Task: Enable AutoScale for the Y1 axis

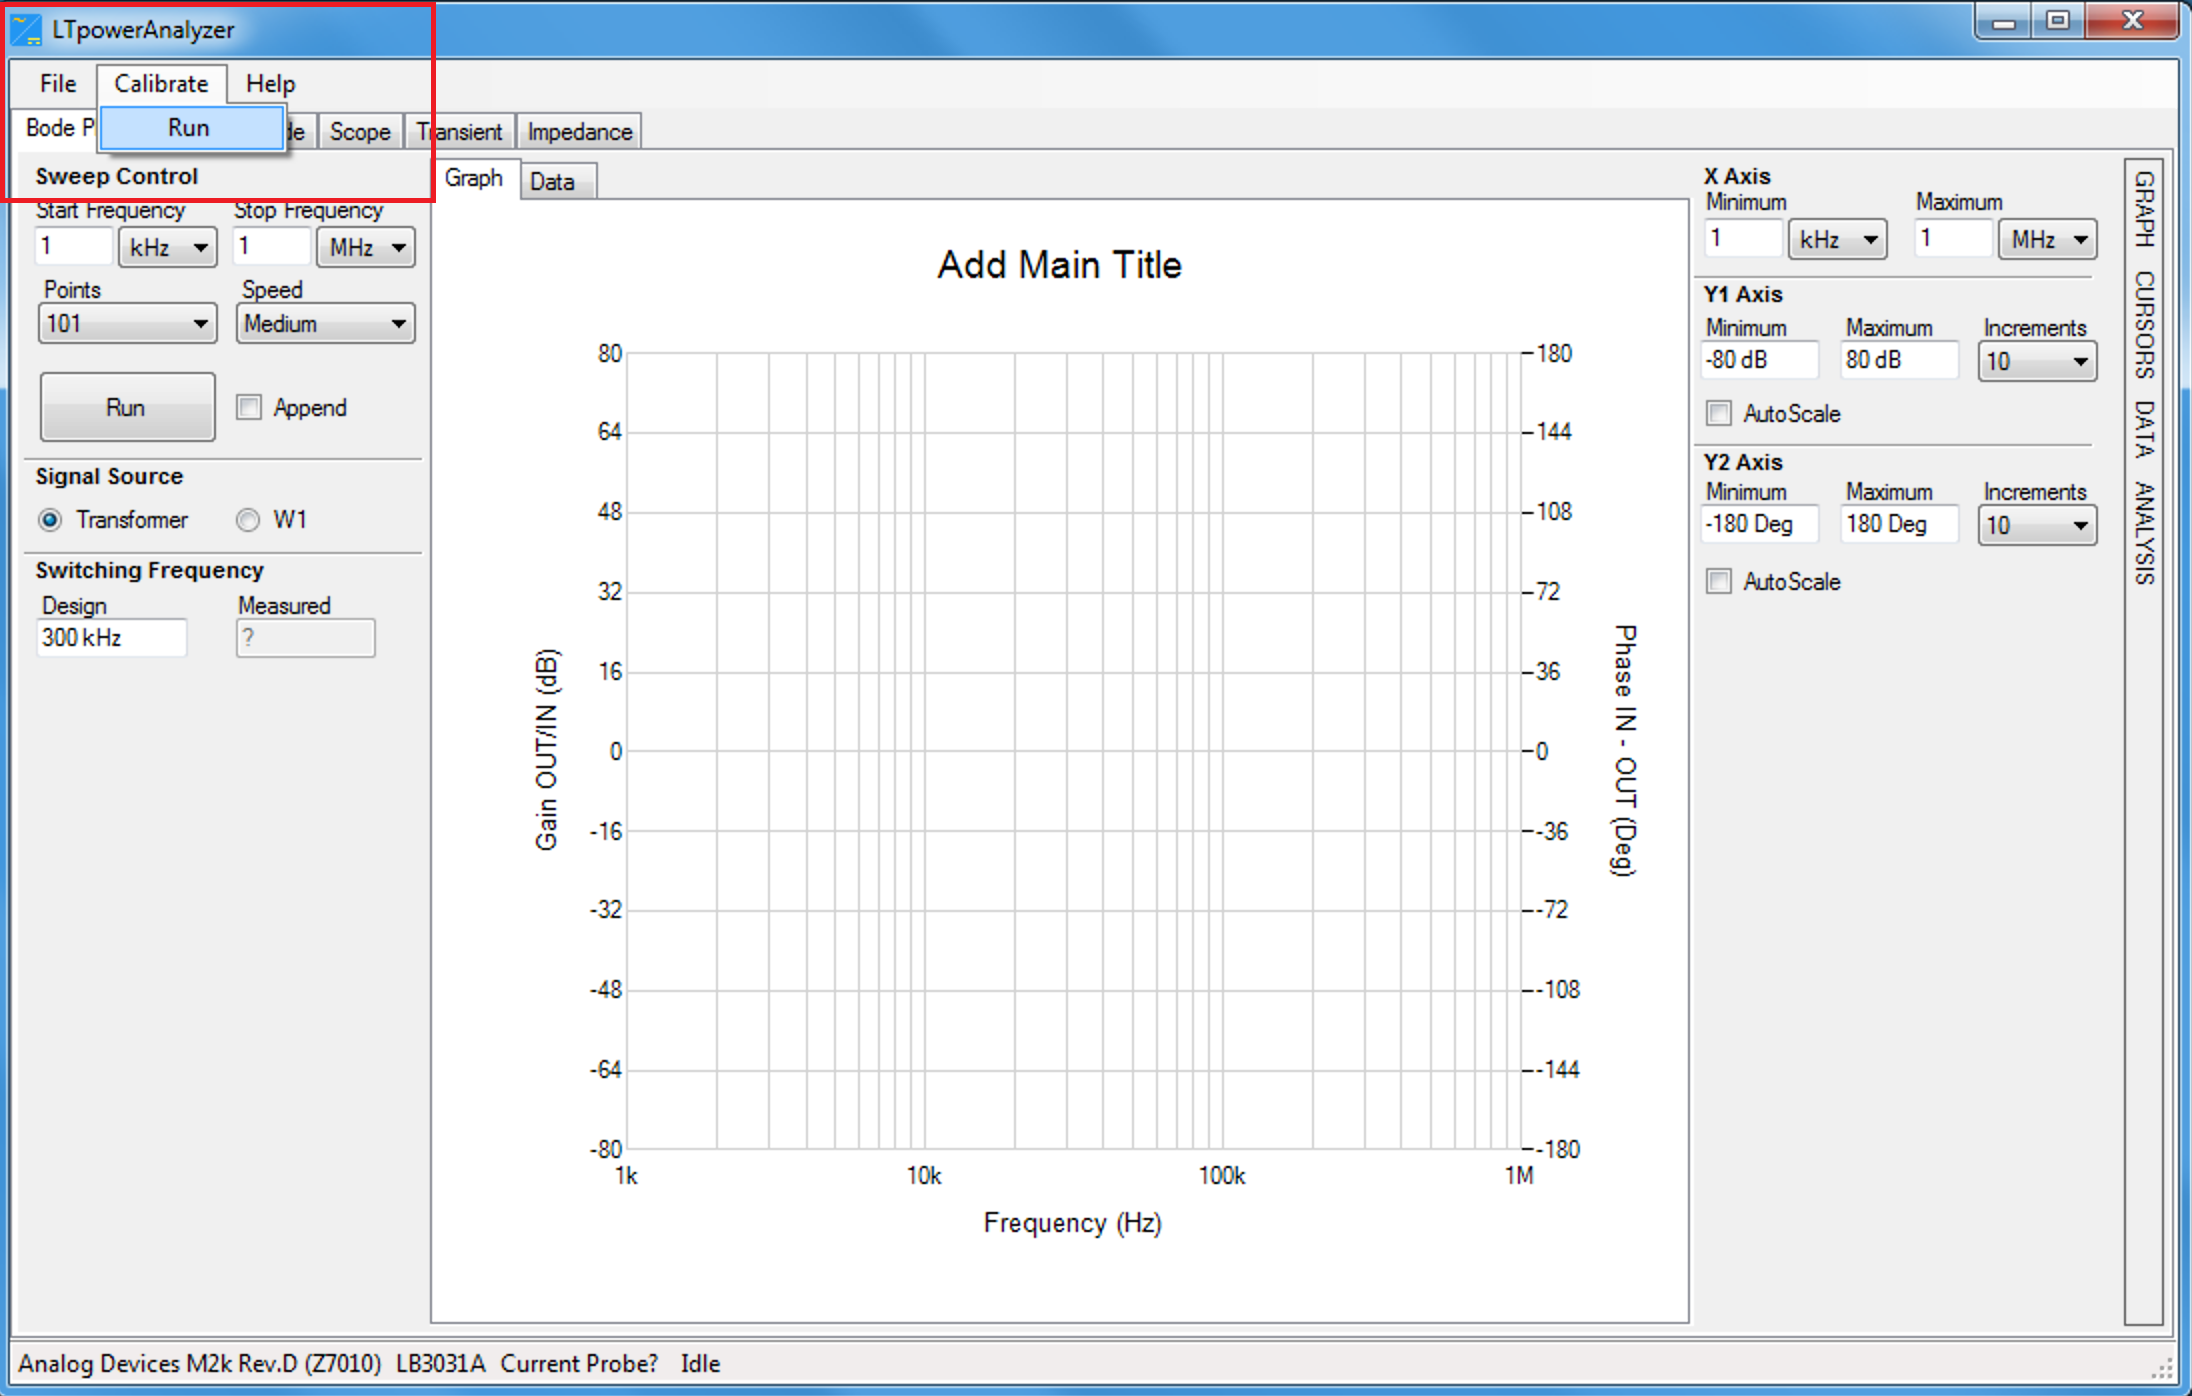Action: pyautogui.click(x=1719, y=413)
